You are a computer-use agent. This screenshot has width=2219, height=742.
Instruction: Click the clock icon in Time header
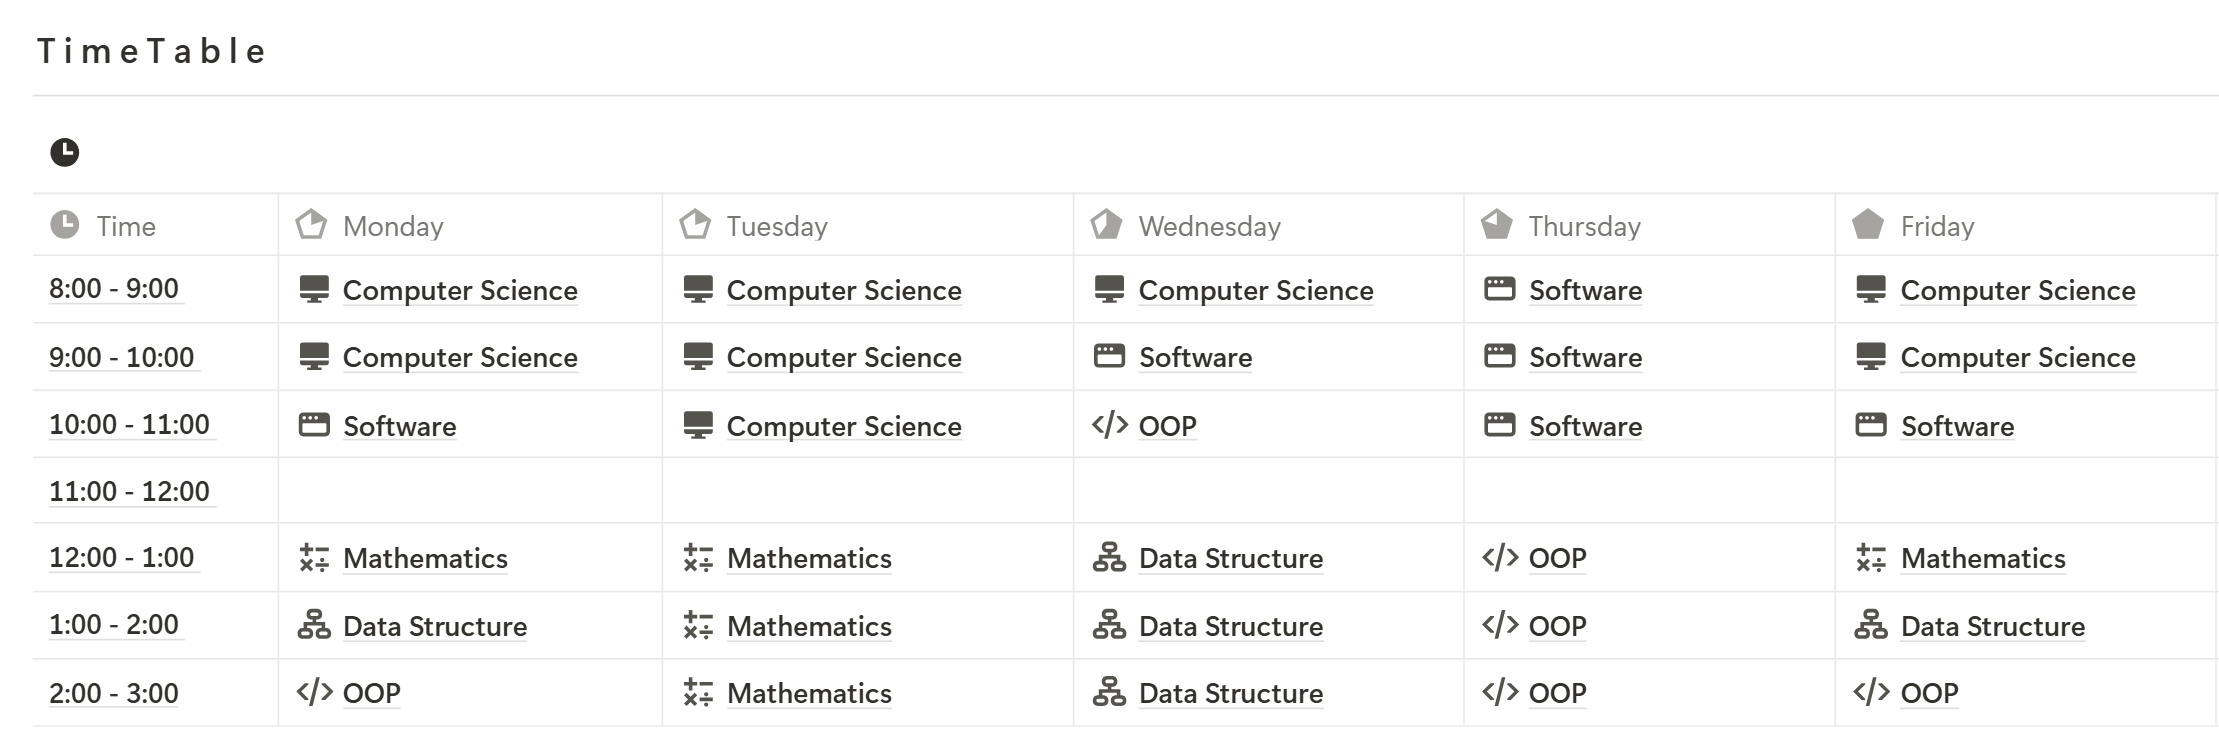coord(65,225)
